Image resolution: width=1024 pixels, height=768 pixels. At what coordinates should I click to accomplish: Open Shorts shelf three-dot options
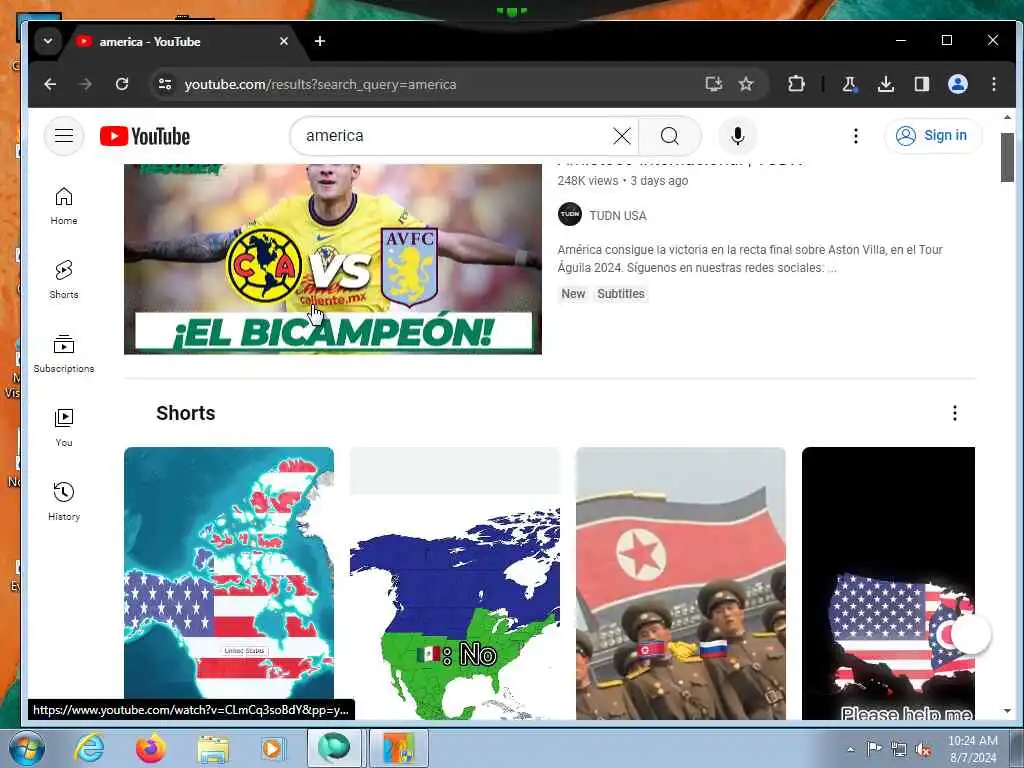[954, 413]
